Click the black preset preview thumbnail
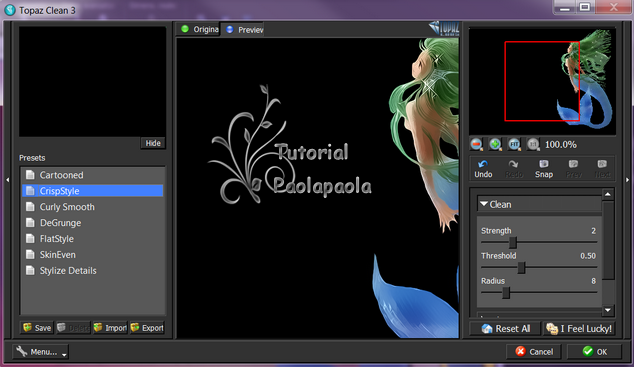The width and height of the screenshot is (634, 367). [92, 82]
